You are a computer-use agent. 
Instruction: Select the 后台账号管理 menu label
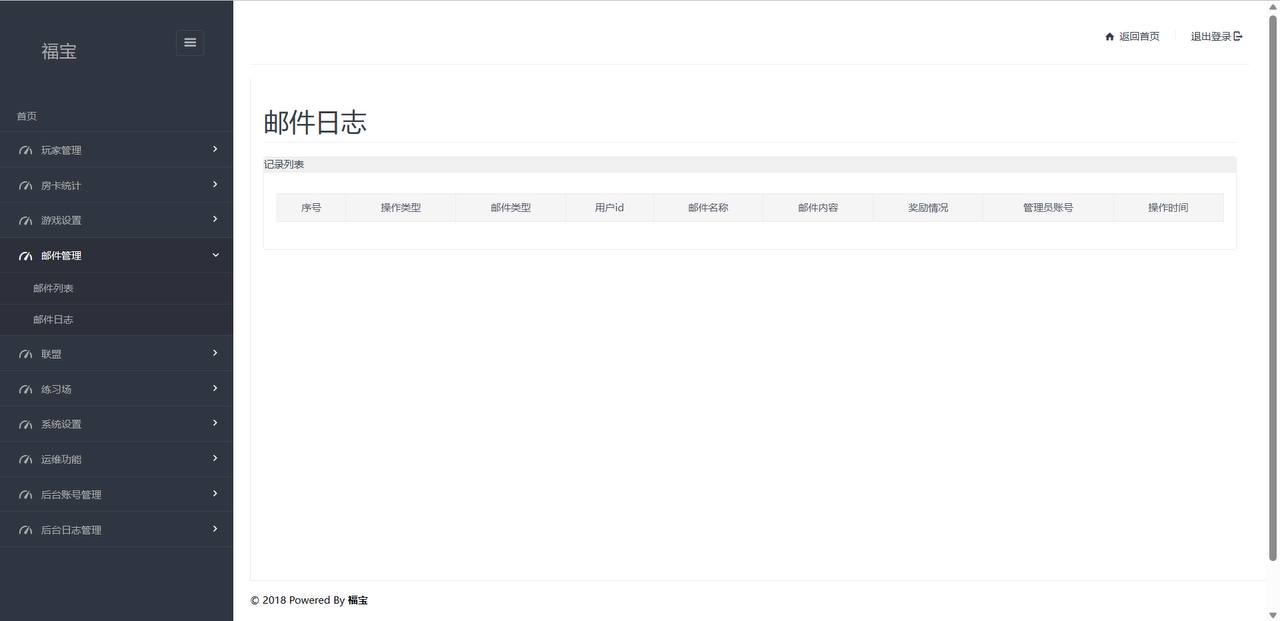(x=71, y=495)
